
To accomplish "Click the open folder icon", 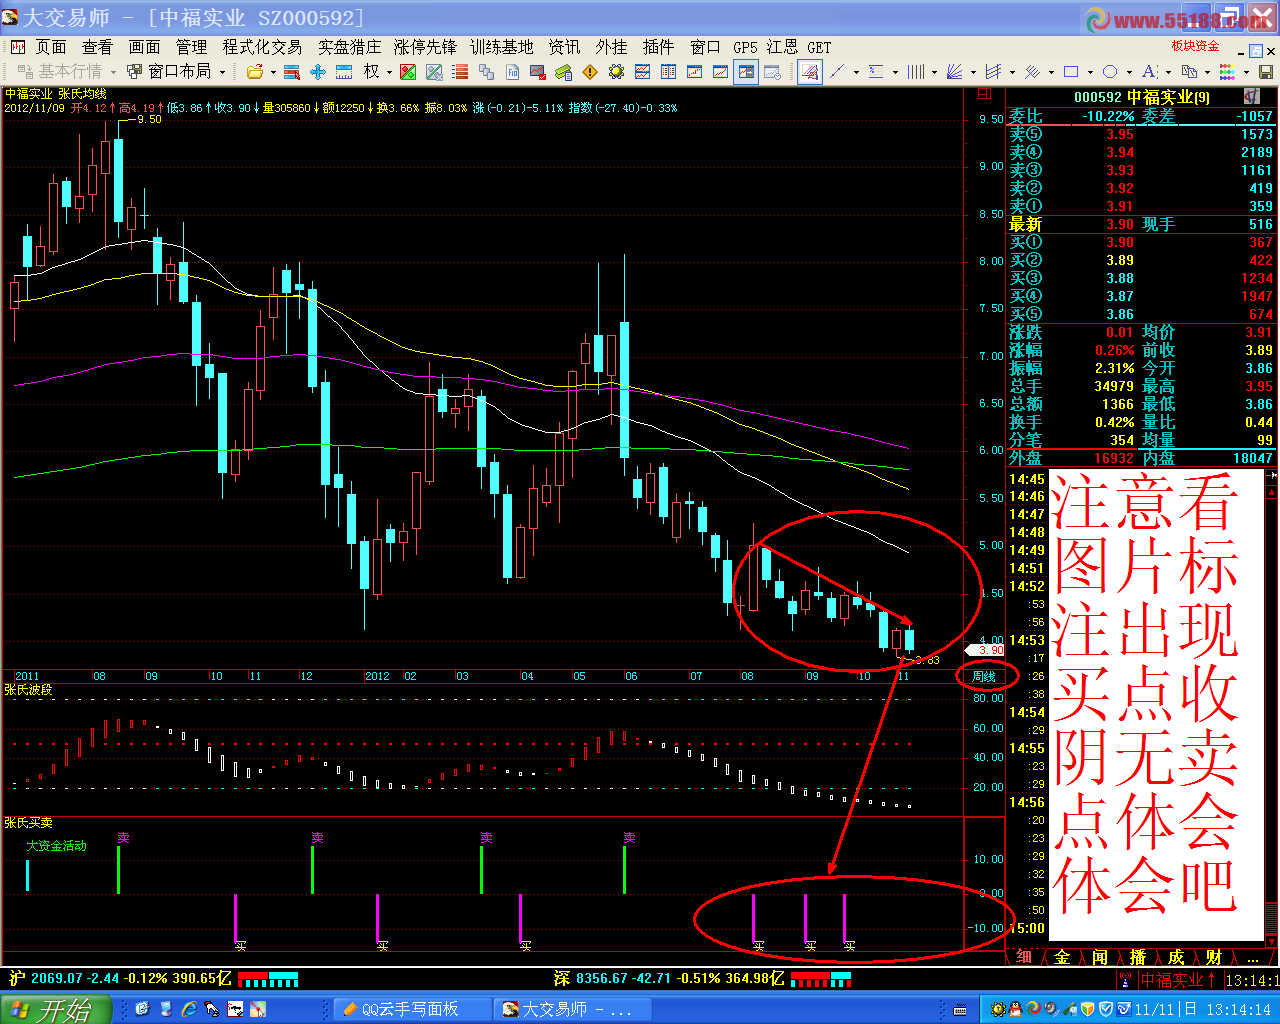I will [x=255, y=72].
